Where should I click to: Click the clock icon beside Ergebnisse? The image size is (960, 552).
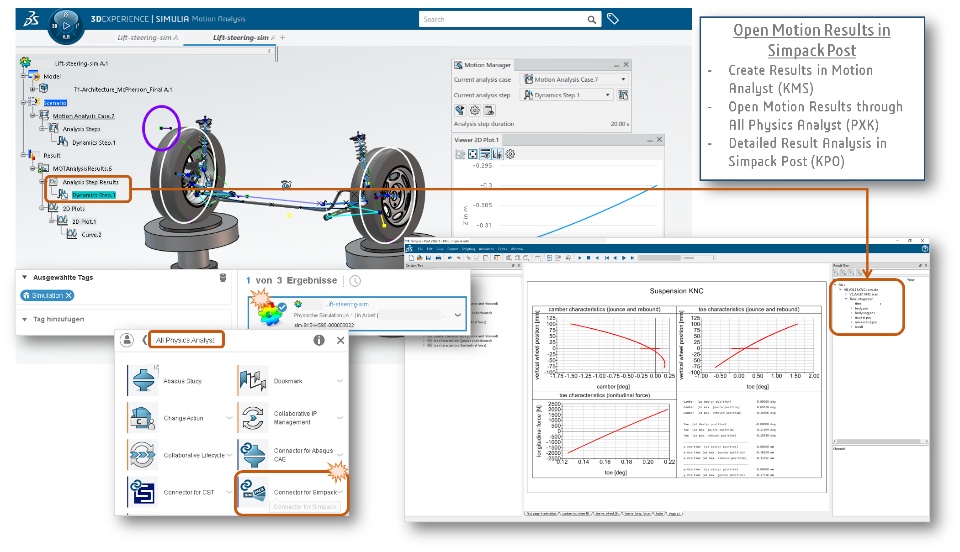coord(355,281)
